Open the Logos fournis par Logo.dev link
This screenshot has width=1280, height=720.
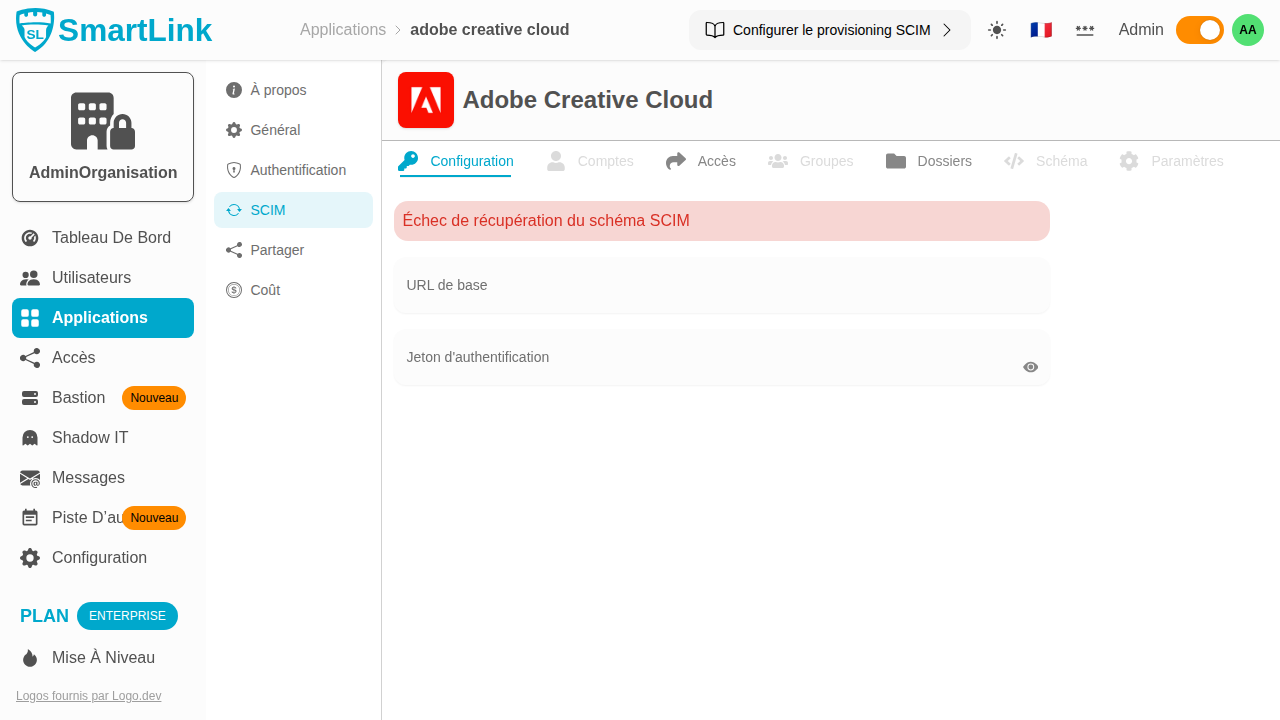coord(88,695)
